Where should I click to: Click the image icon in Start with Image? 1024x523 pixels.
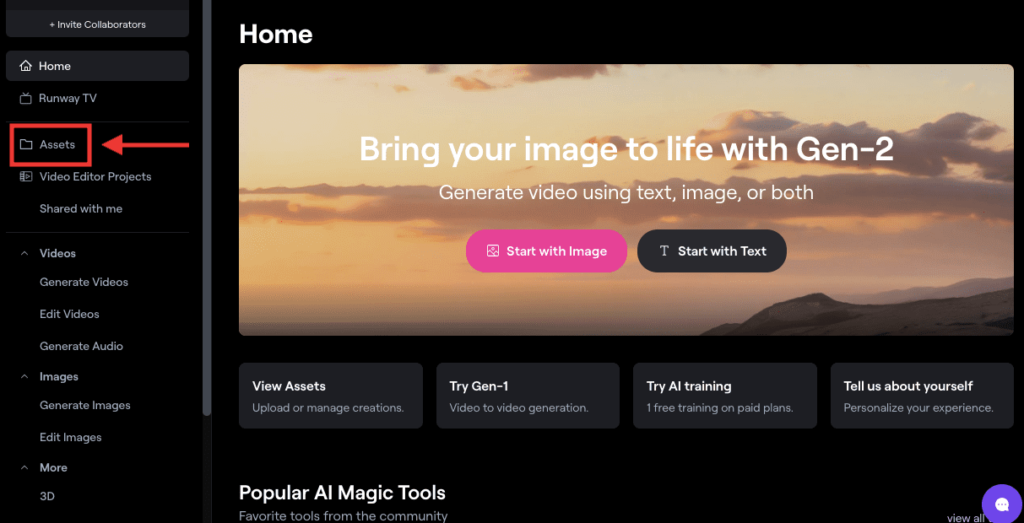click(x=493, y=251)
